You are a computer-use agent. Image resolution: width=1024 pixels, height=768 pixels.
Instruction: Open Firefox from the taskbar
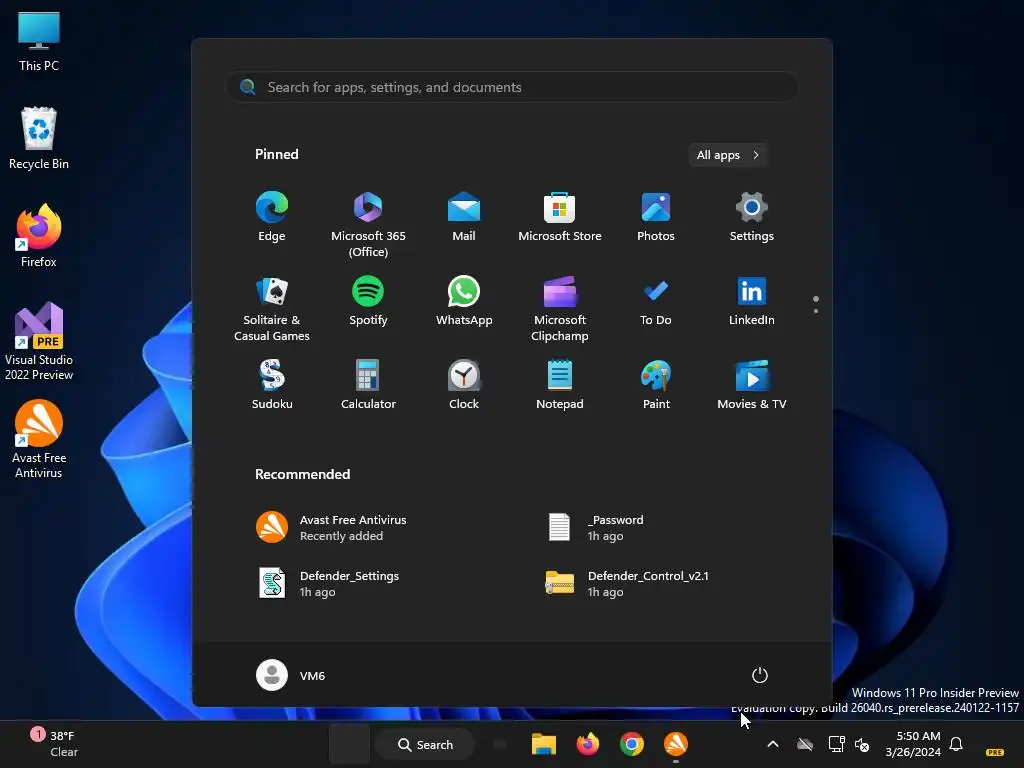[588, 744]
